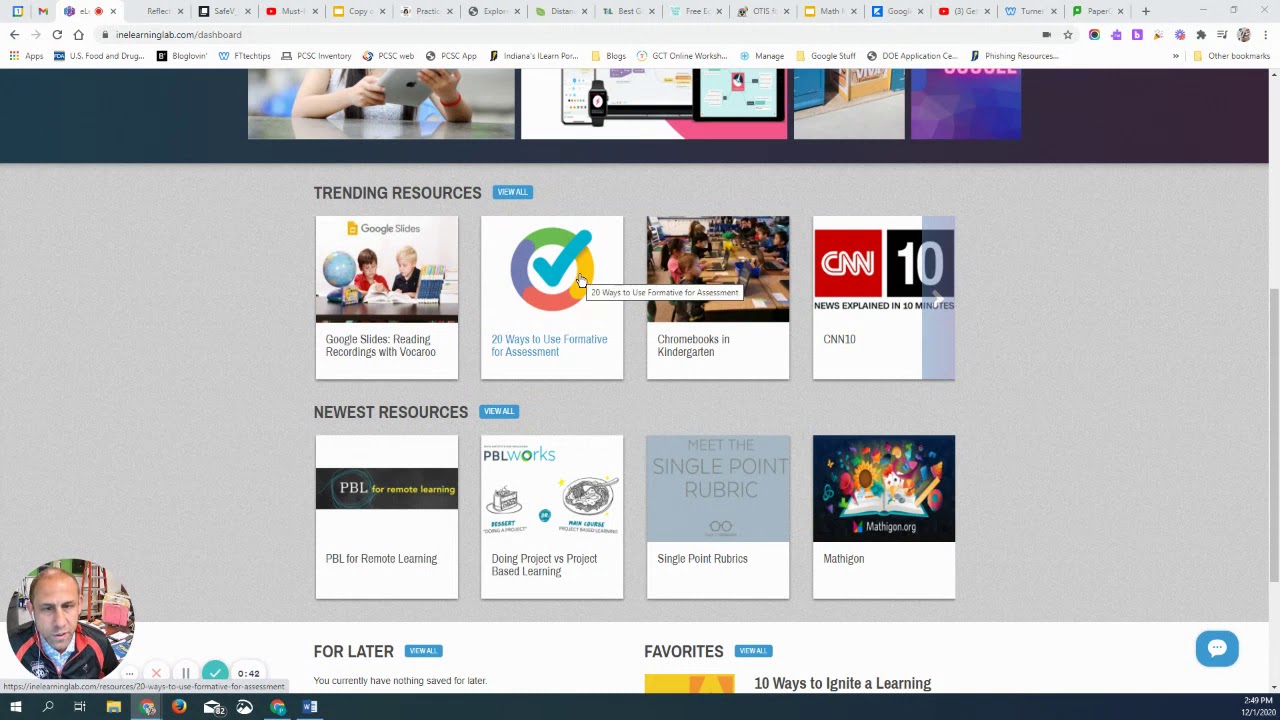This screenshot has height=720, width=1280.
Task: Open File Explorer from taskbar
Action: [114, 707]
